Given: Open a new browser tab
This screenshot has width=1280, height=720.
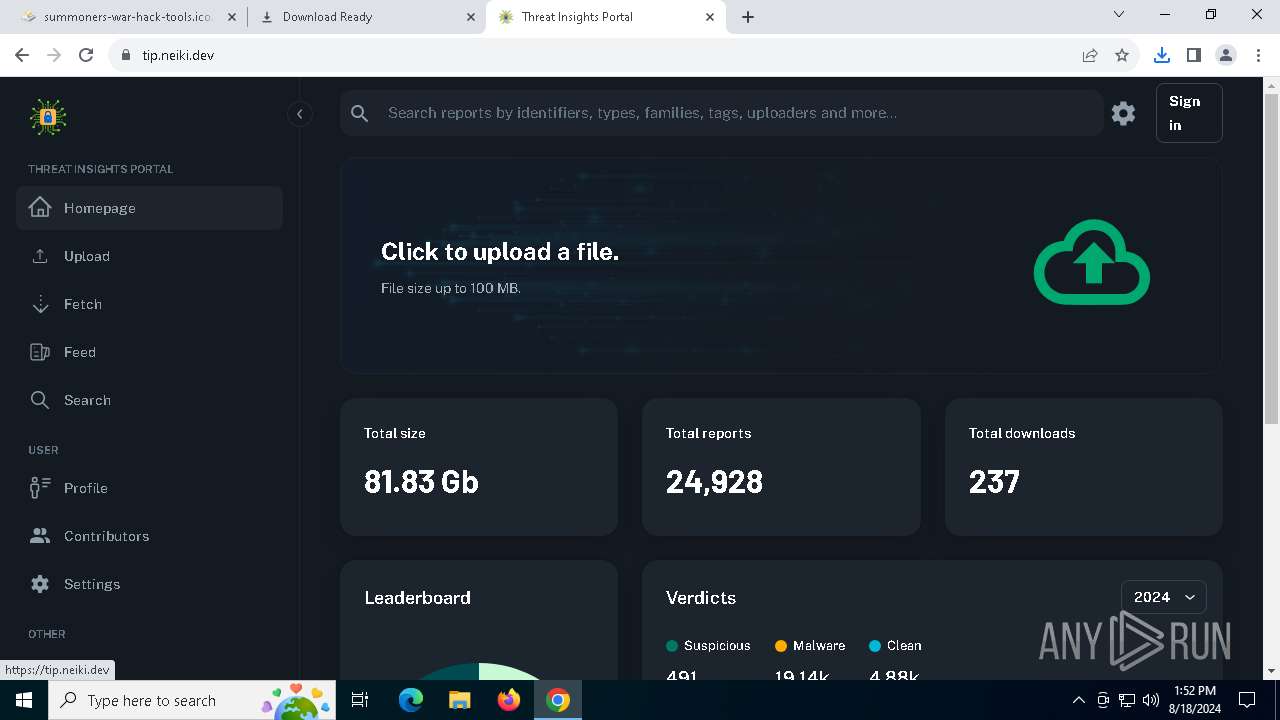Looking at the screenshot, I should [748, 17].
